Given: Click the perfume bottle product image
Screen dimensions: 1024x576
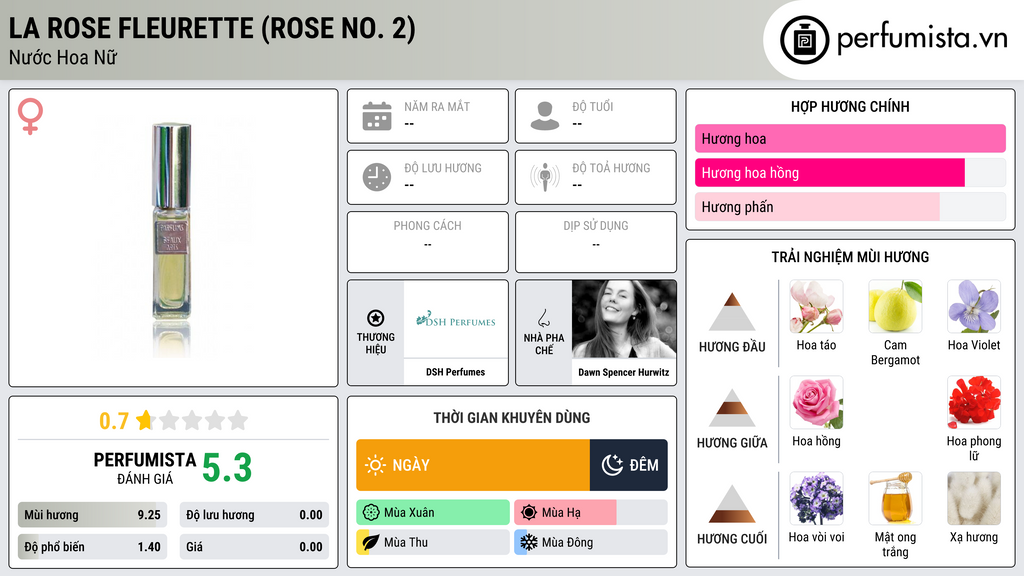Looking at the screenshot, I should [x=172, y=238].
